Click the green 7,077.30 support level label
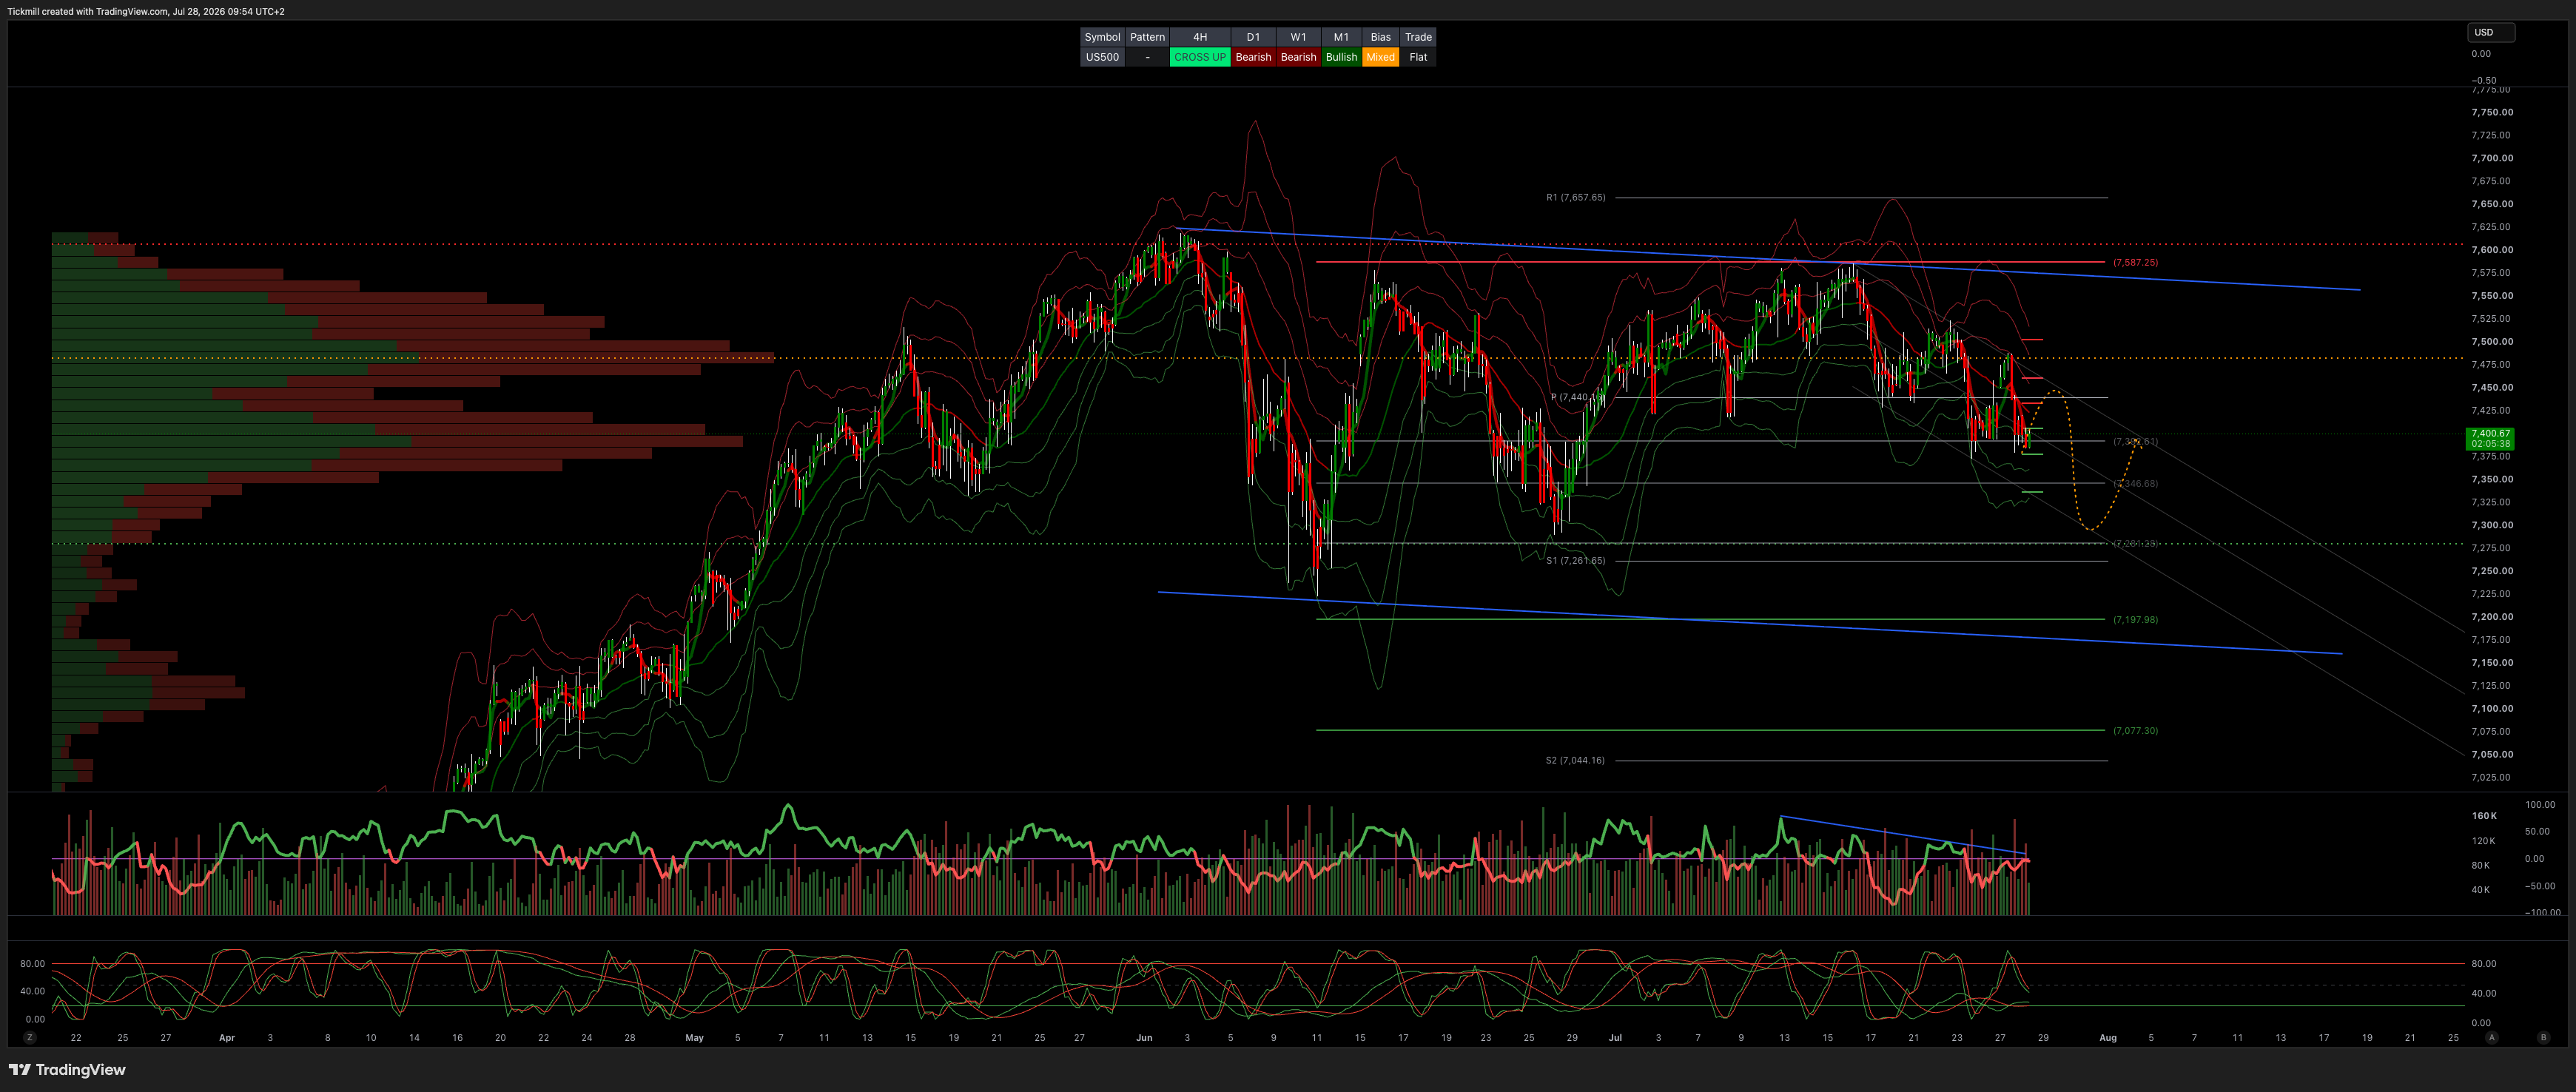This screenshot has height=1092, width=2576. 2135,730
